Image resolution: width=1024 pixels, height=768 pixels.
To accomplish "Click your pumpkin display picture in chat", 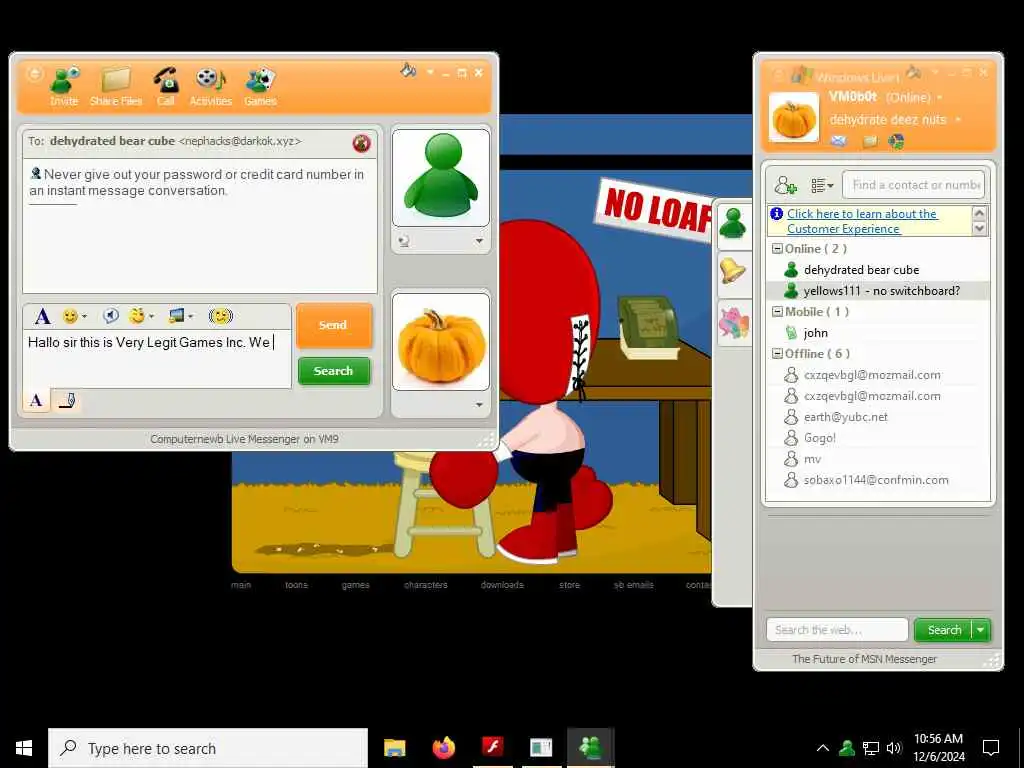I will [x=441, y=342].
